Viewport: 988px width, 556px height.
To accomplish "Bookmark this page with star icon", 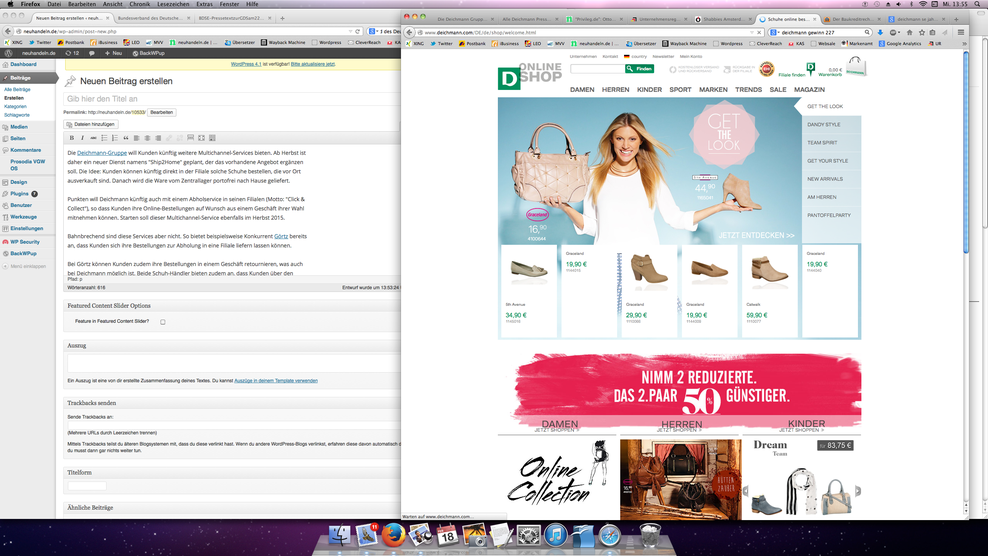I will [x=921, y=32].
